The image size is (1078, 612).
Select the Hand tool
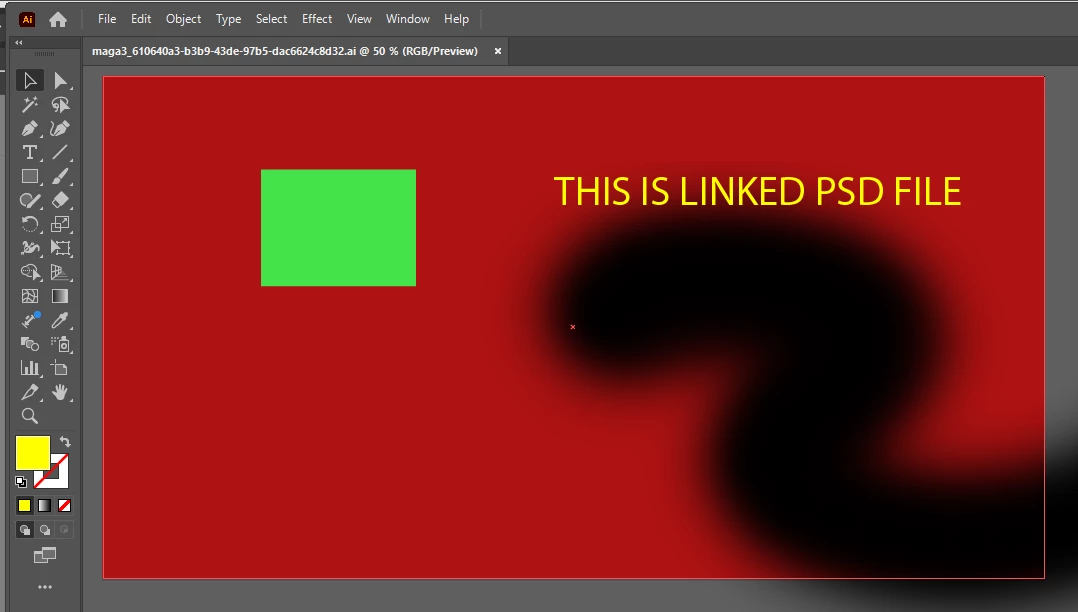coord(60,392)
